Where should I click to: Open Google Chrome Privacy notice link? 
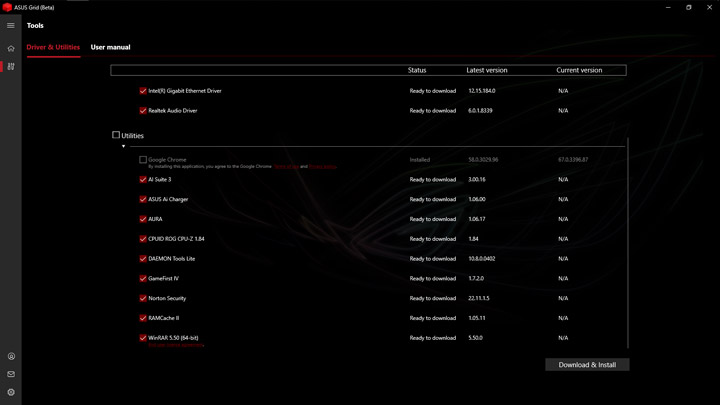point(322,167)
